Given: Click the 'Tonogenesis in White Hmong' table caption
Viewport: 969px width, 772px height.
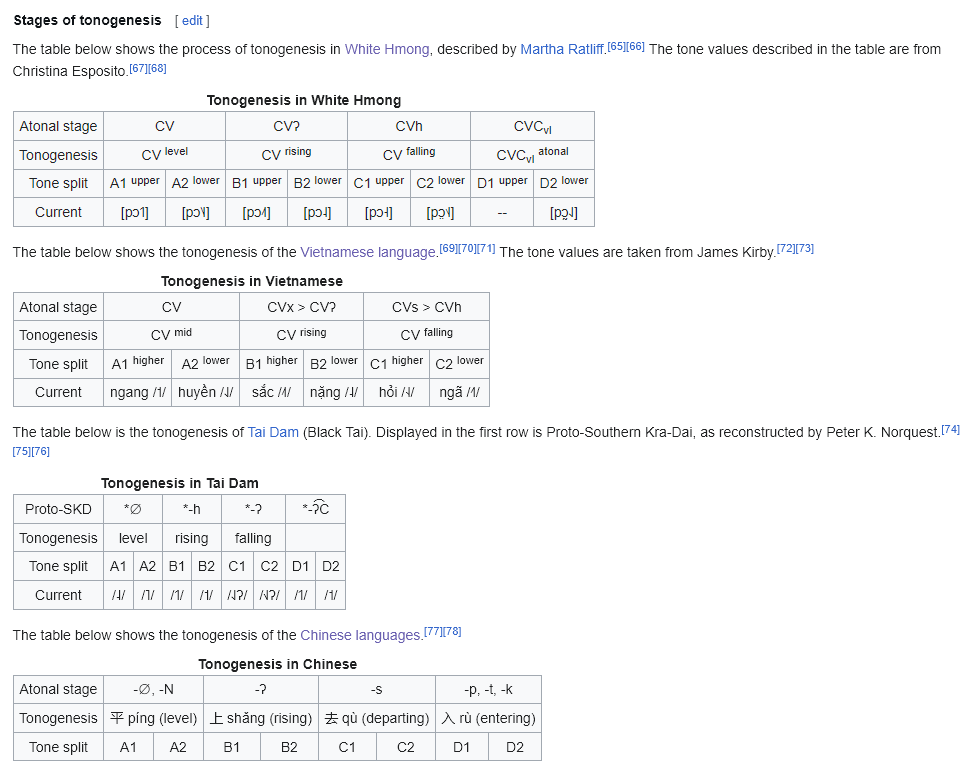Looking at the screenshot, I should [x=303, y=100].
